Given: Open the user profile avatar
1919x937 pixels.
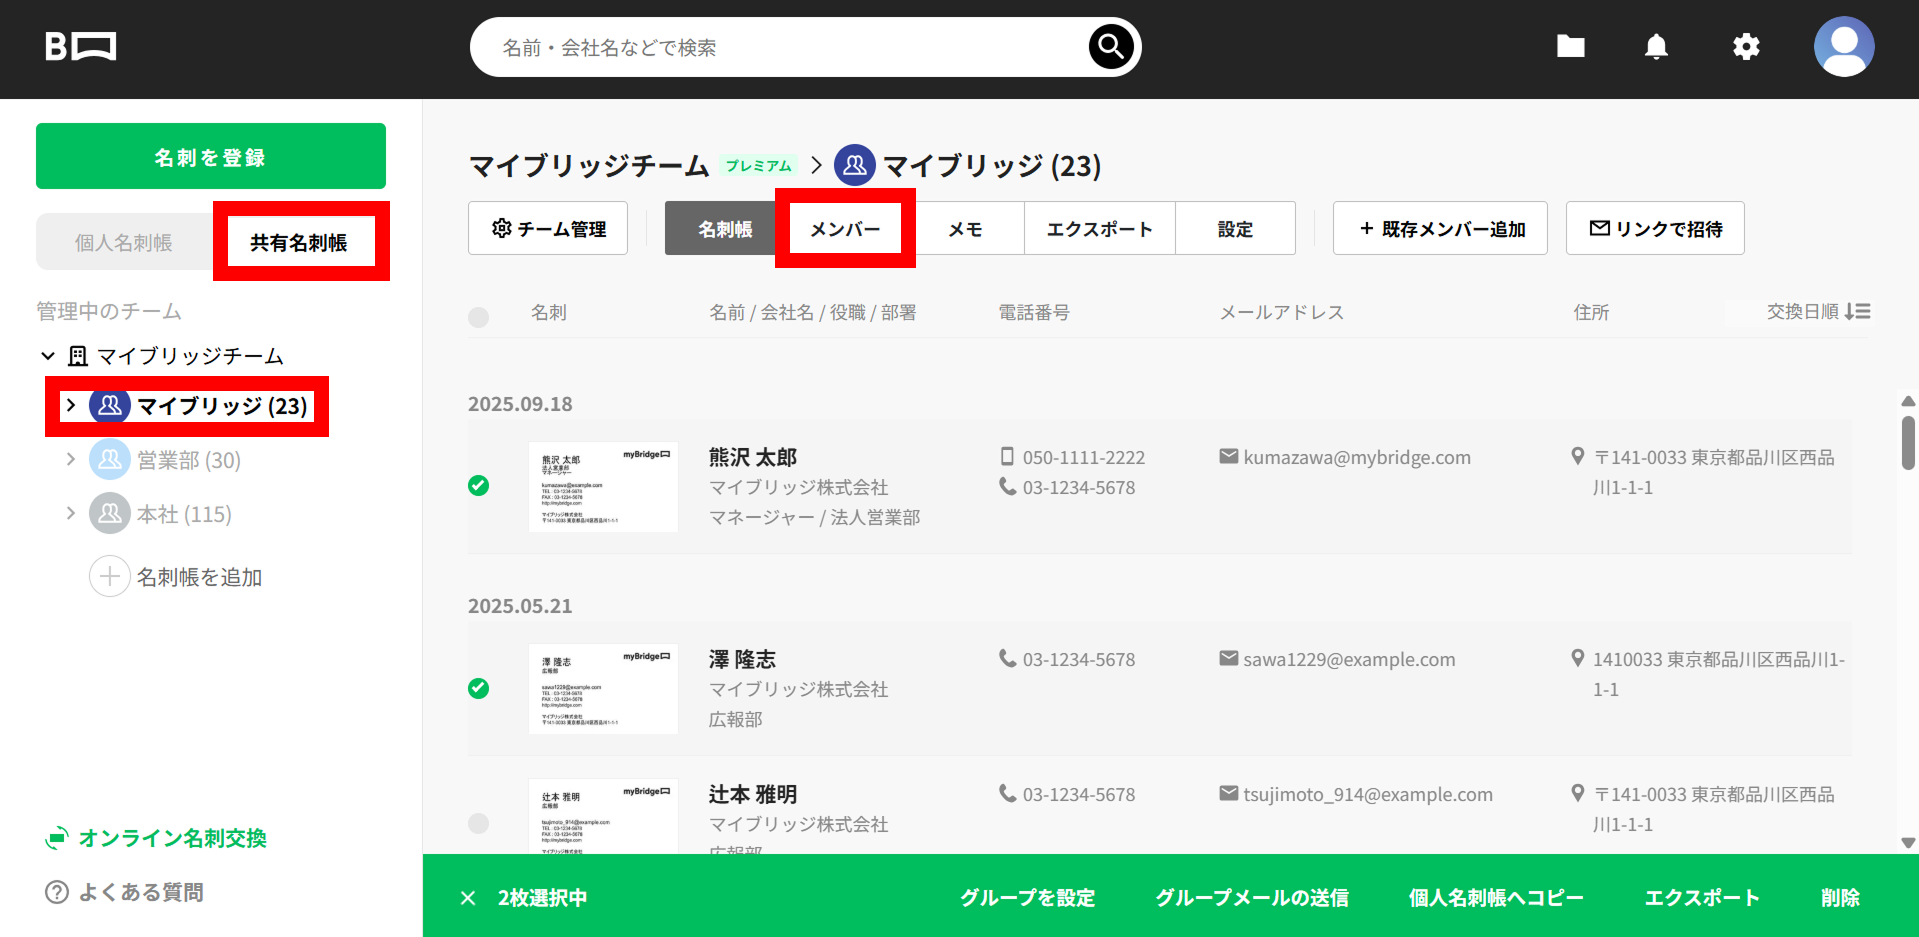Looking at the screenshot, I should point(1843,46).
